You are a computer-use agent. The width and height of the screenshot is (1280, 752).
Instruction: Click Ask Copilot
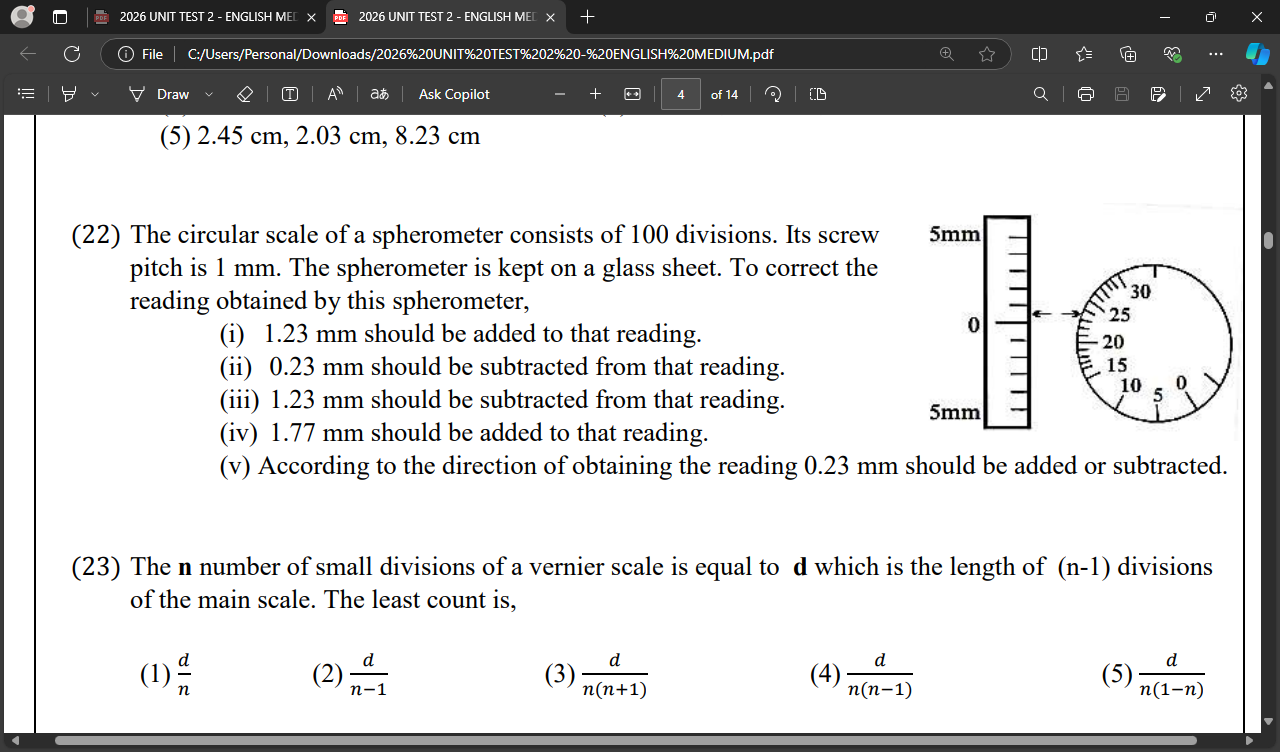point(454,94)
